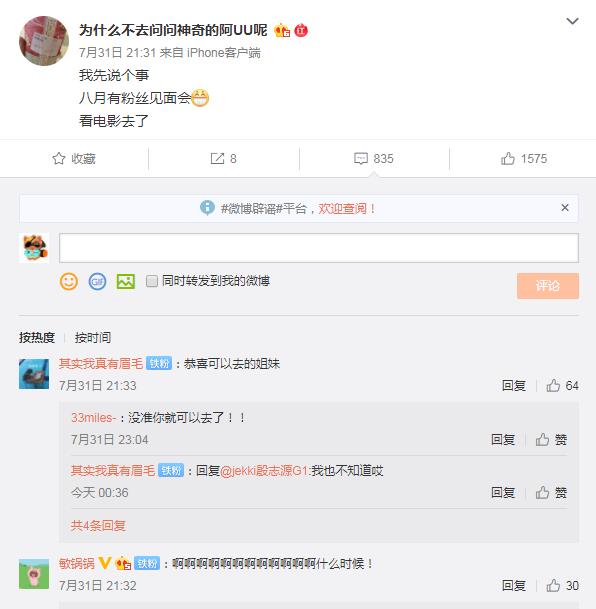Screen dimensions: 596x609
Task: Follow the 欢迎查阅 link in banner
Action: click(342, 209)
